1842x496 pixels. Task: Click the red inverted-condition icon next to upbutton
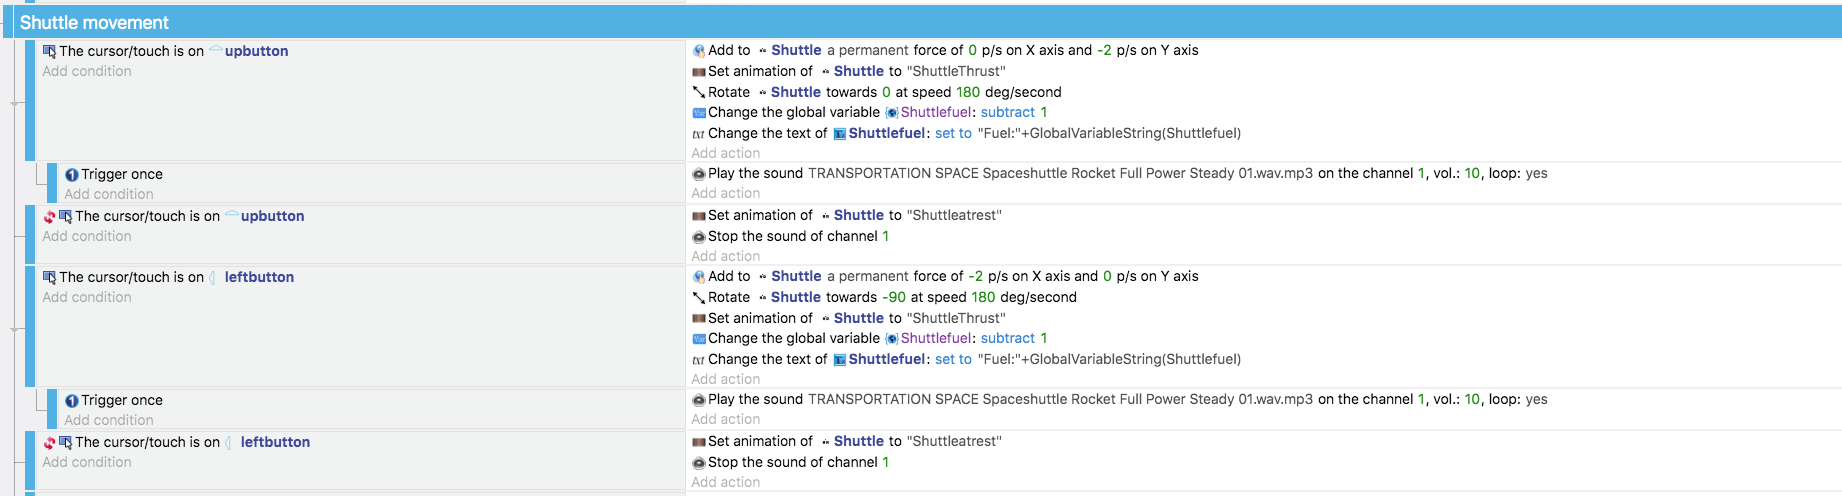tap(49, 216)
